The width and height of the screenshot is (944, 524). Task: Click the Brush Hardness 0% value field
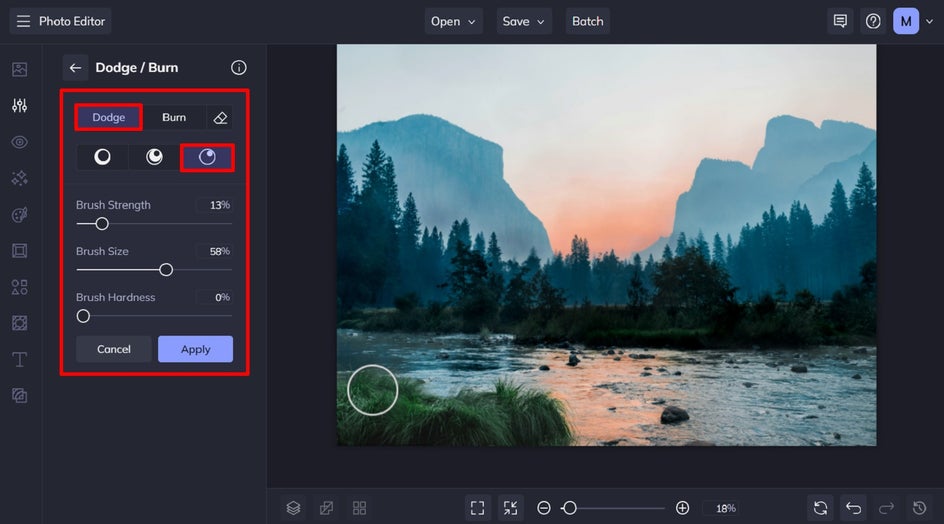214,297
